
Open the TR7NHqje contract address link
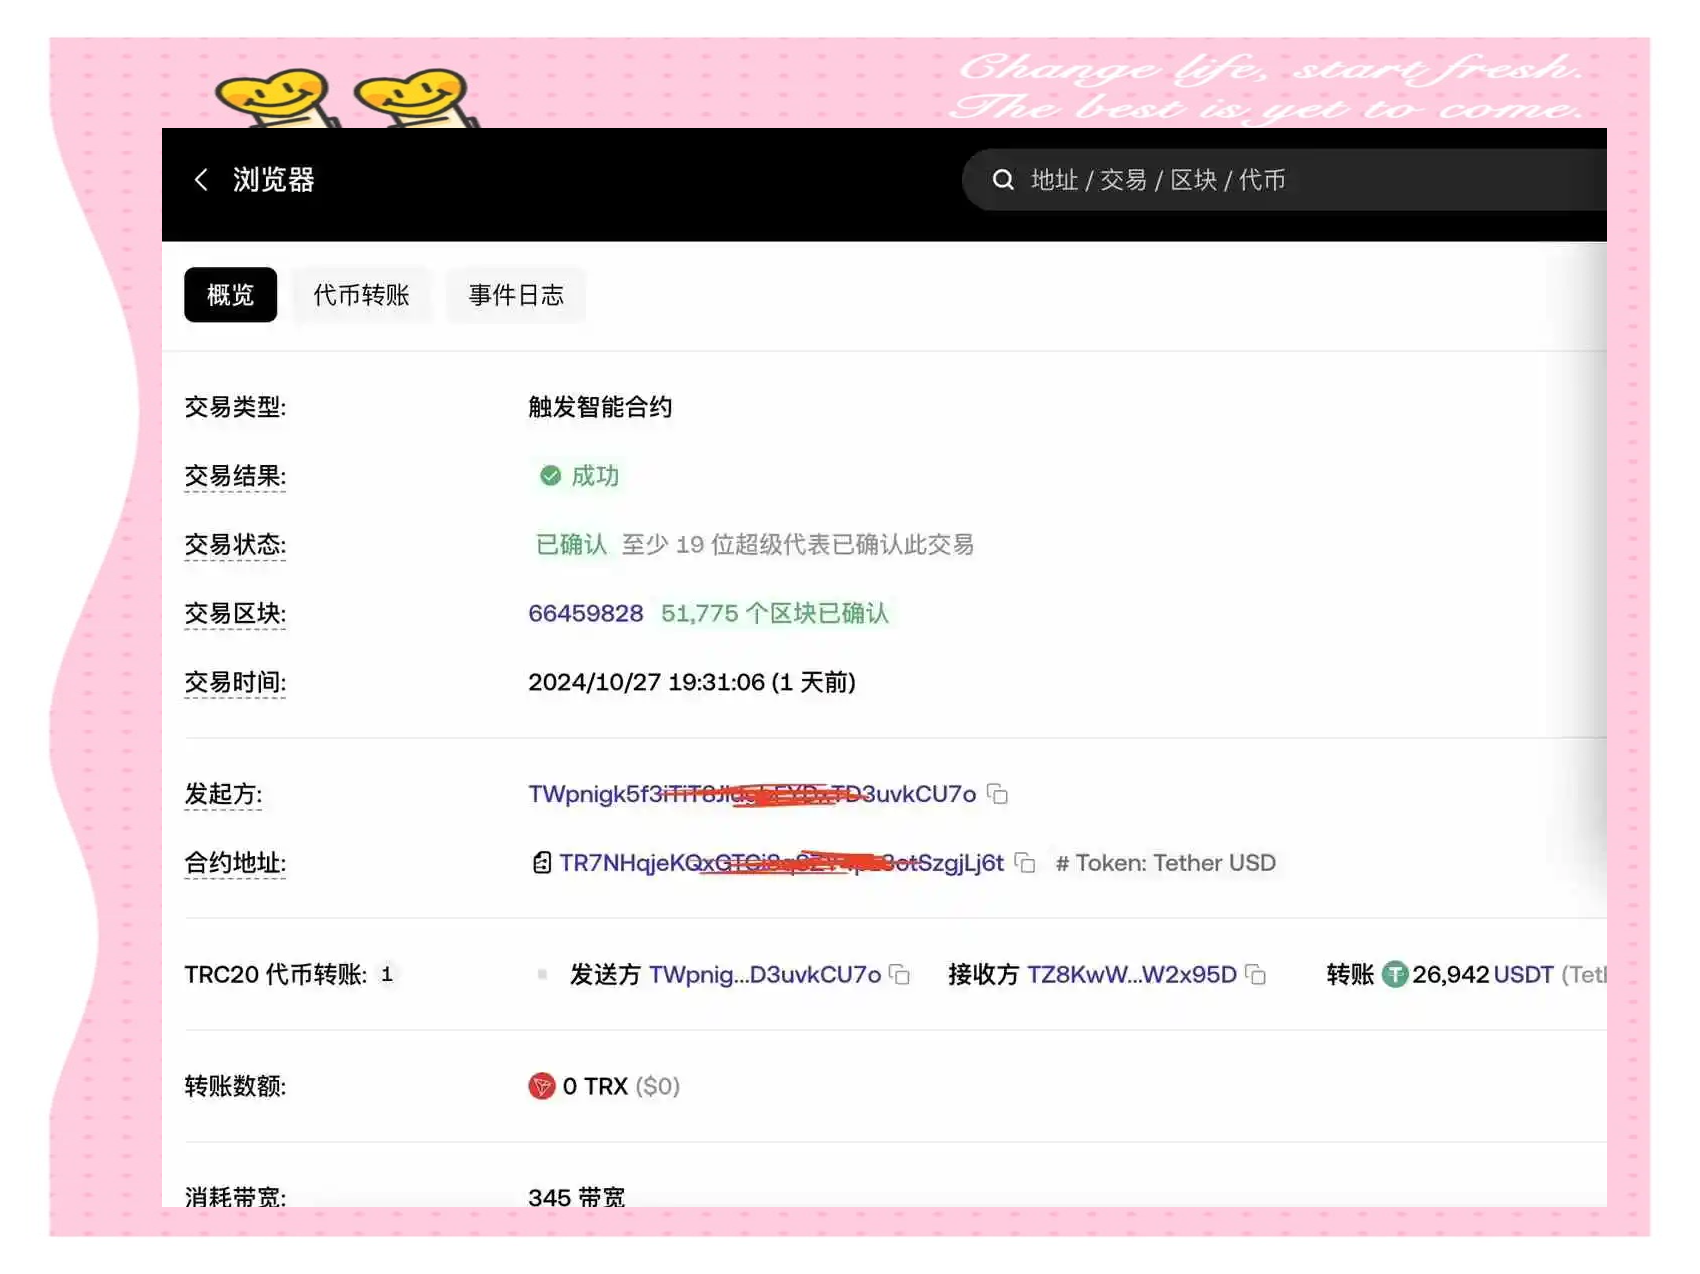(781, 863)
